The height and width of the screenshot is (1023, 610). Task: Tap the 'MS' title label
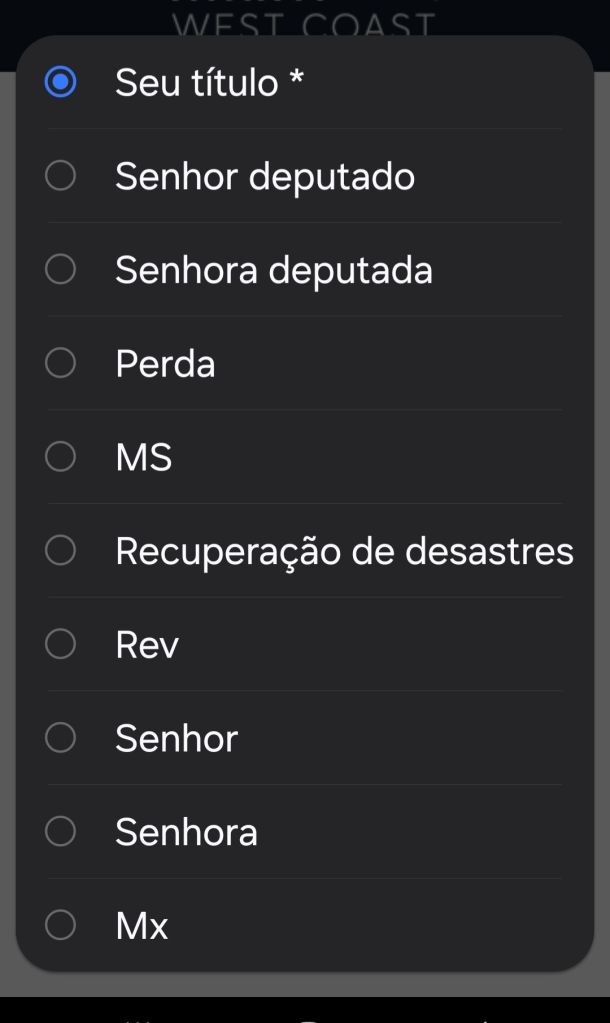point(144,457)
